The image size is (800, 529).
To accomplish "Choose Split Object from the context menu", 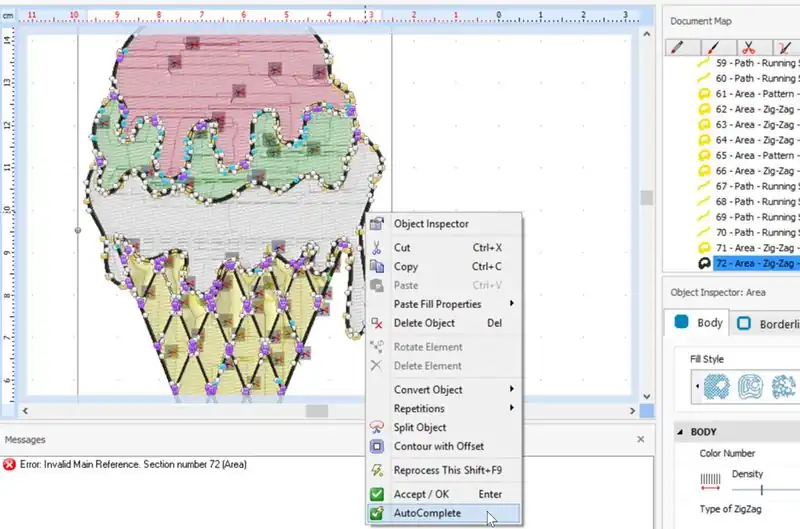I will (420, 427).
